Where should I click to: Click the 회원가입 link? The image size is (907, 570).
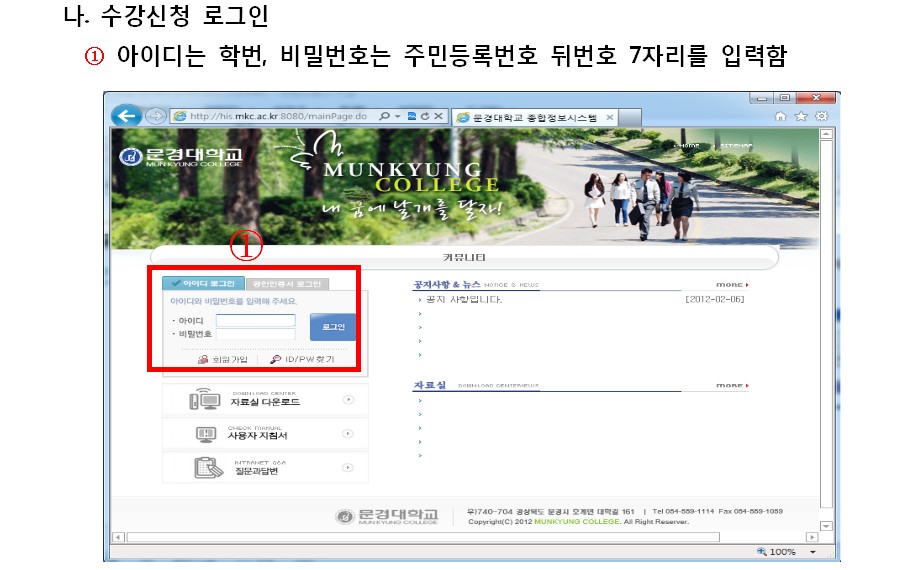coord(230,359)
